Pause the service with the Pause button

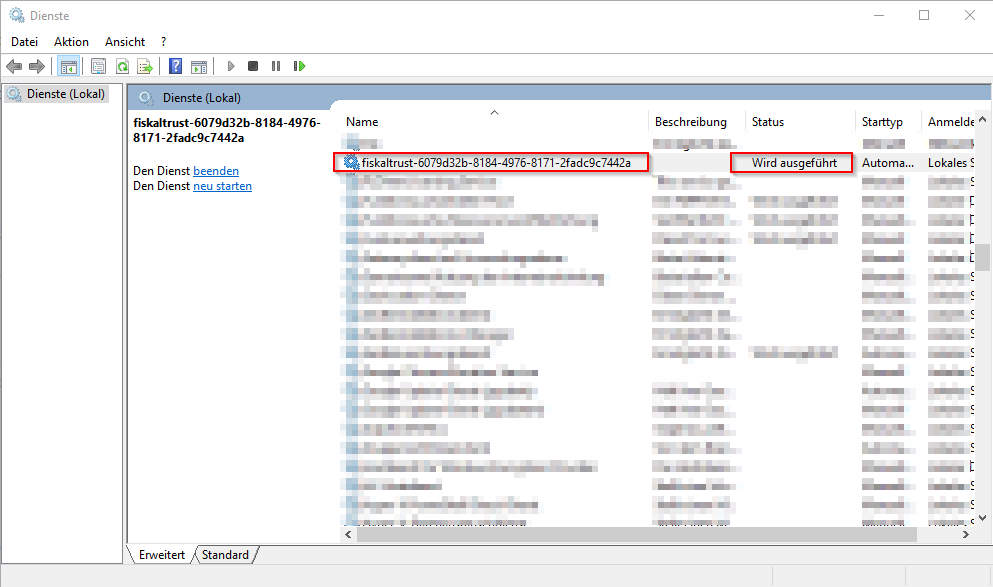[276, 66]
